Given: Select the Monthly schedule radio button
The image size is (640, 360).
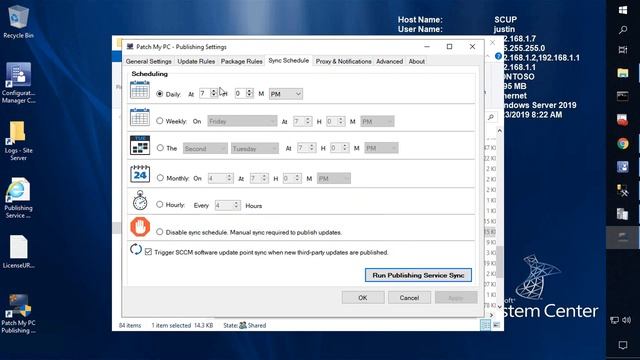Looking at the screenshot, I should coord(160,178).
